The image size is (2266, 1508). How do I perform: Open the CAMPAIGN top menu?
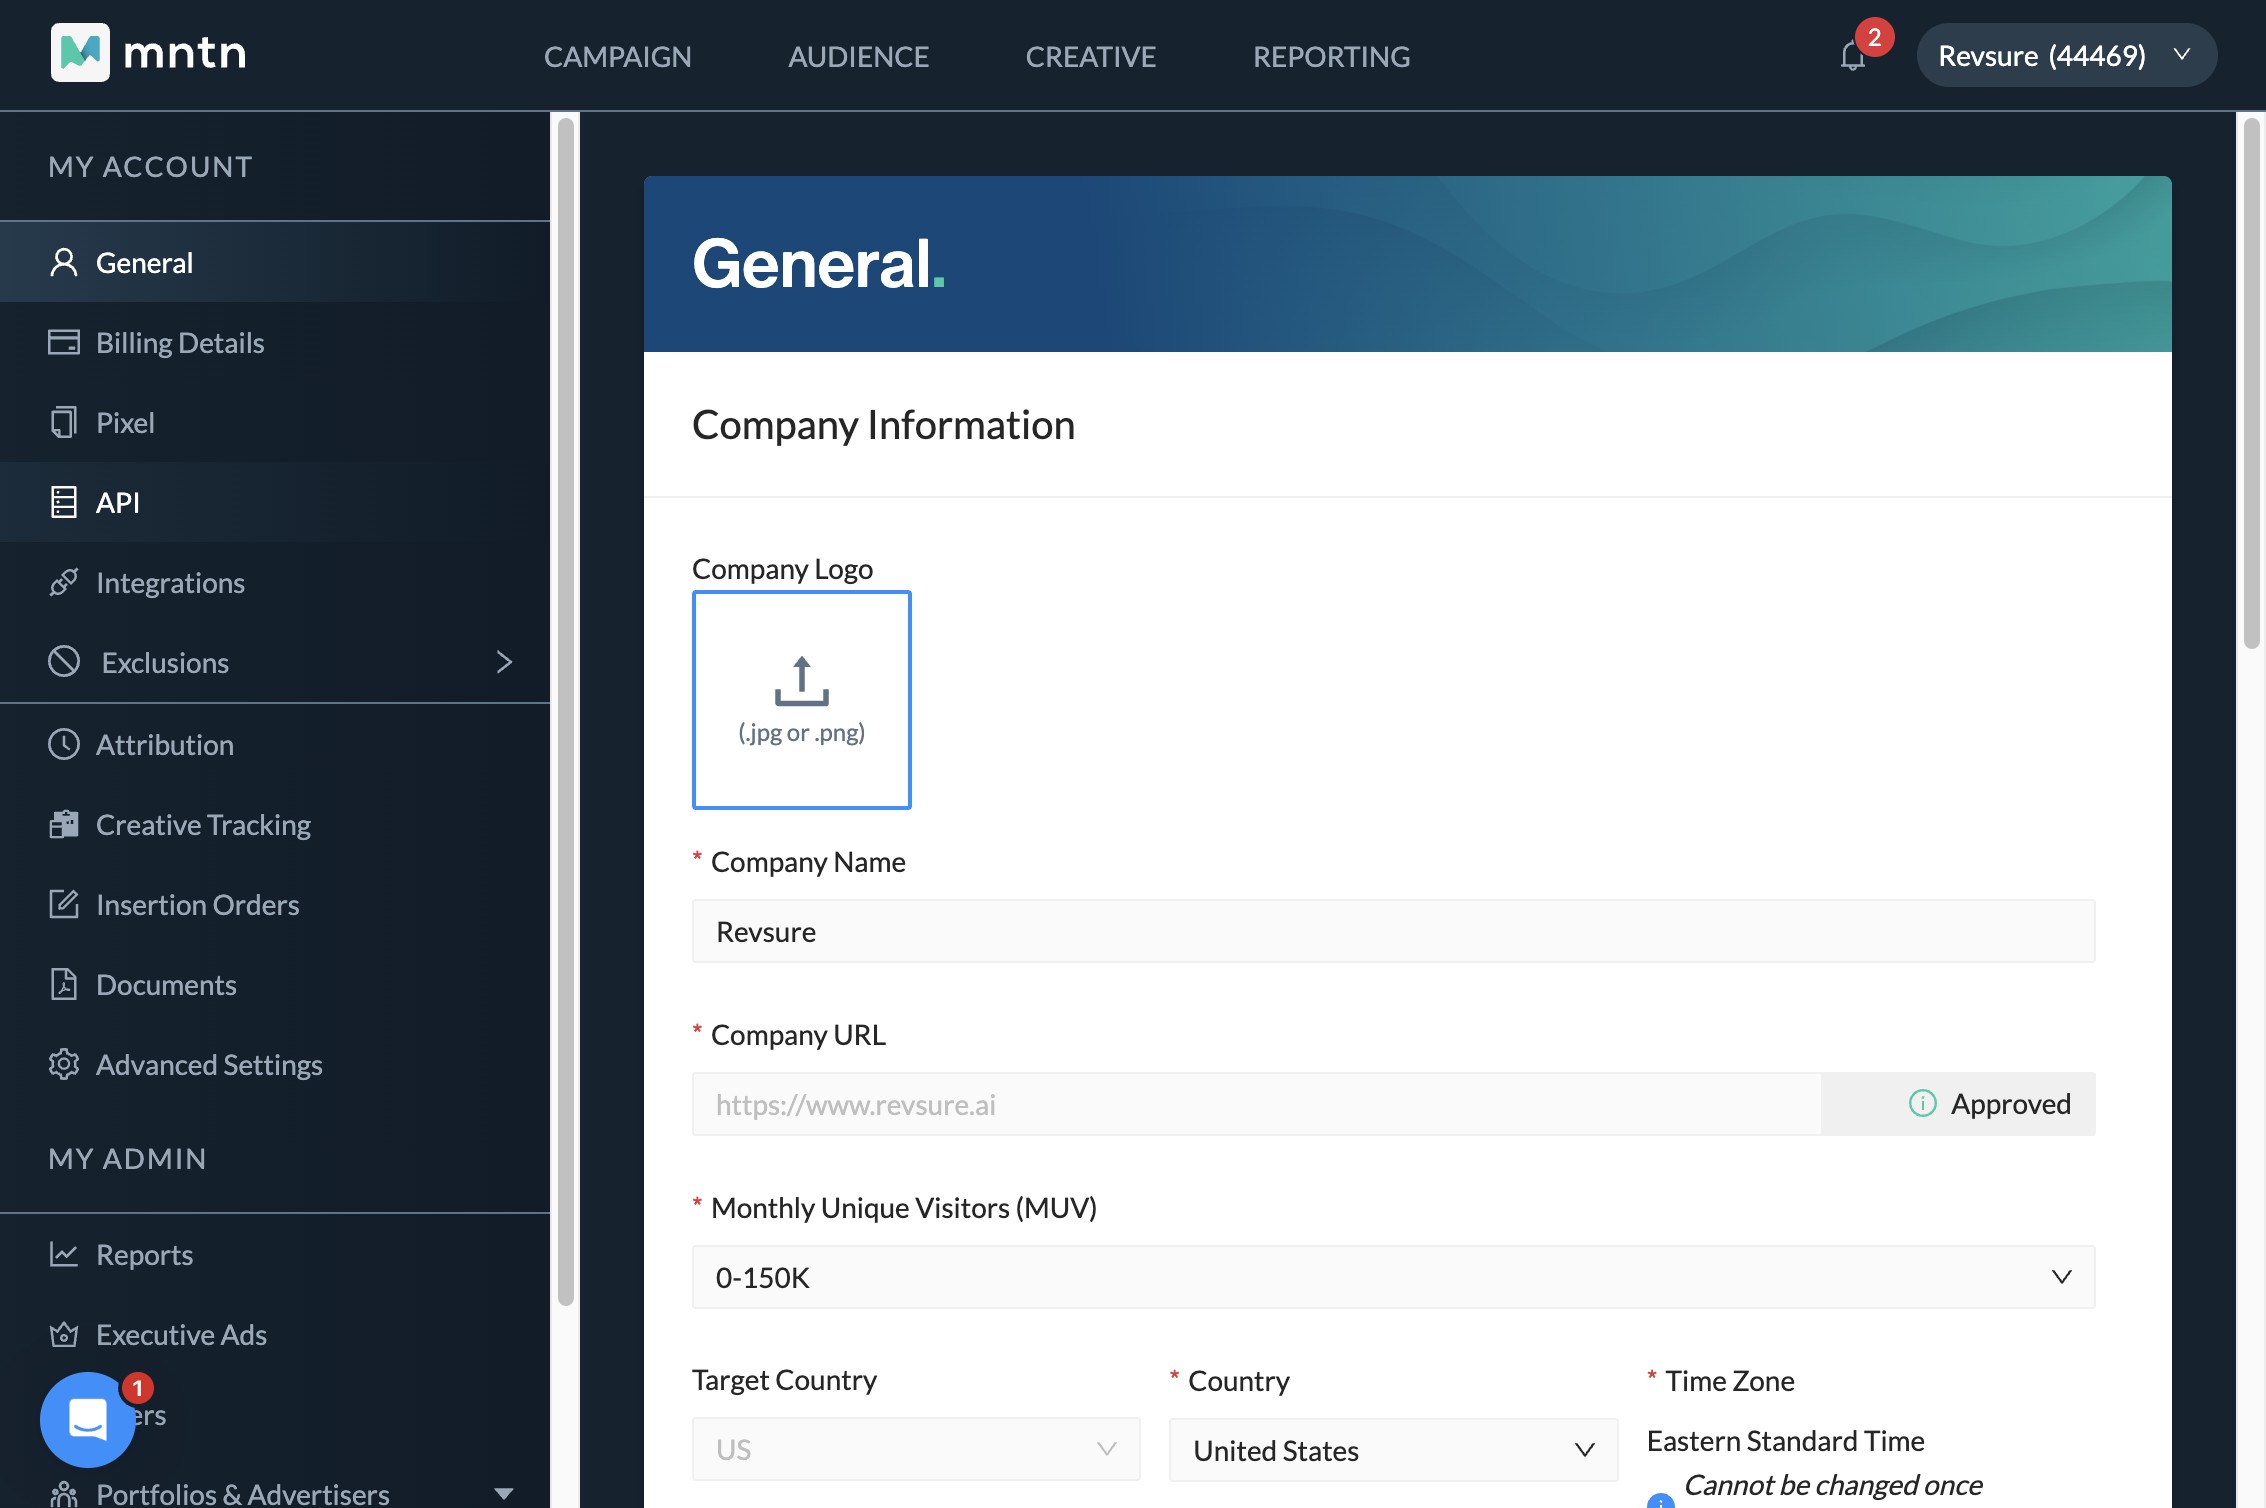[617, 57]
